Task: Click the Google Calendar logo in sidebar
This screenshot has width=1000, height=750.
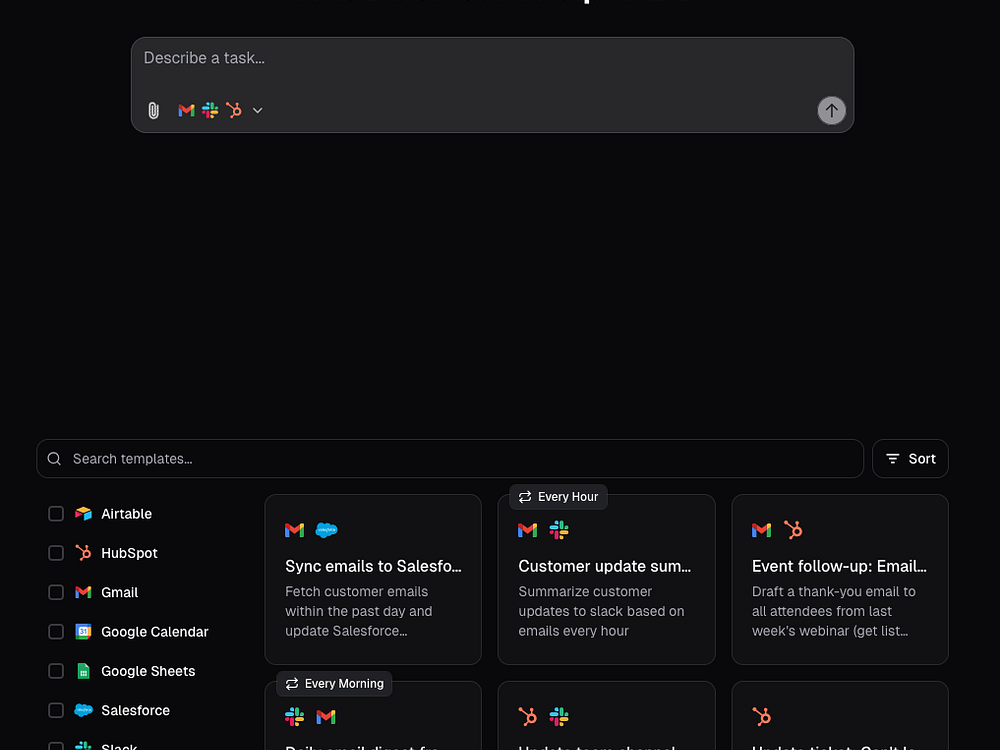Action: 84,632
